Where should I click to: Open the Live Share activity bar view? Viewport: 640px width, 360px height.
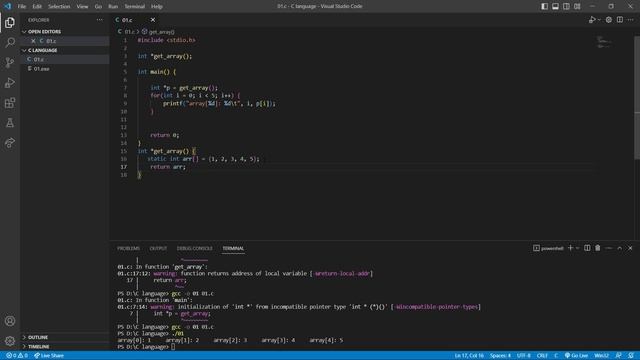tap(10, 142)
